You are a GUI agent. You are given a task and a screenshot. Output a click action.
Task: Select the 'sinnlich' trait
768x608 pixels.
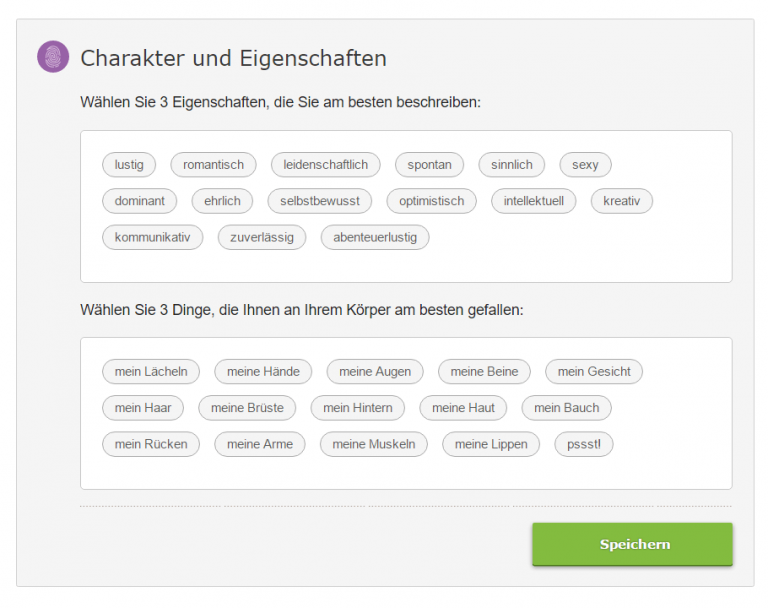coord(512,165)
